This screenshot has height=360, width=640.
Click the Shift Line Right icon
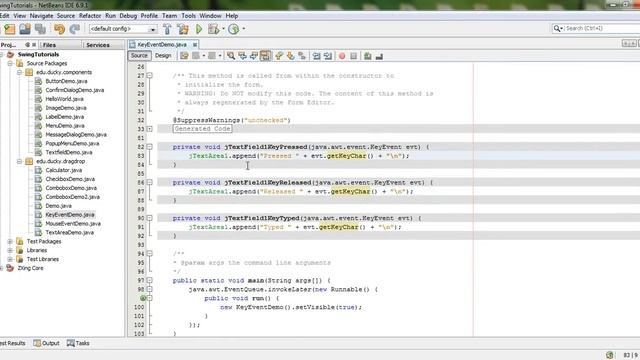(327, 56)
